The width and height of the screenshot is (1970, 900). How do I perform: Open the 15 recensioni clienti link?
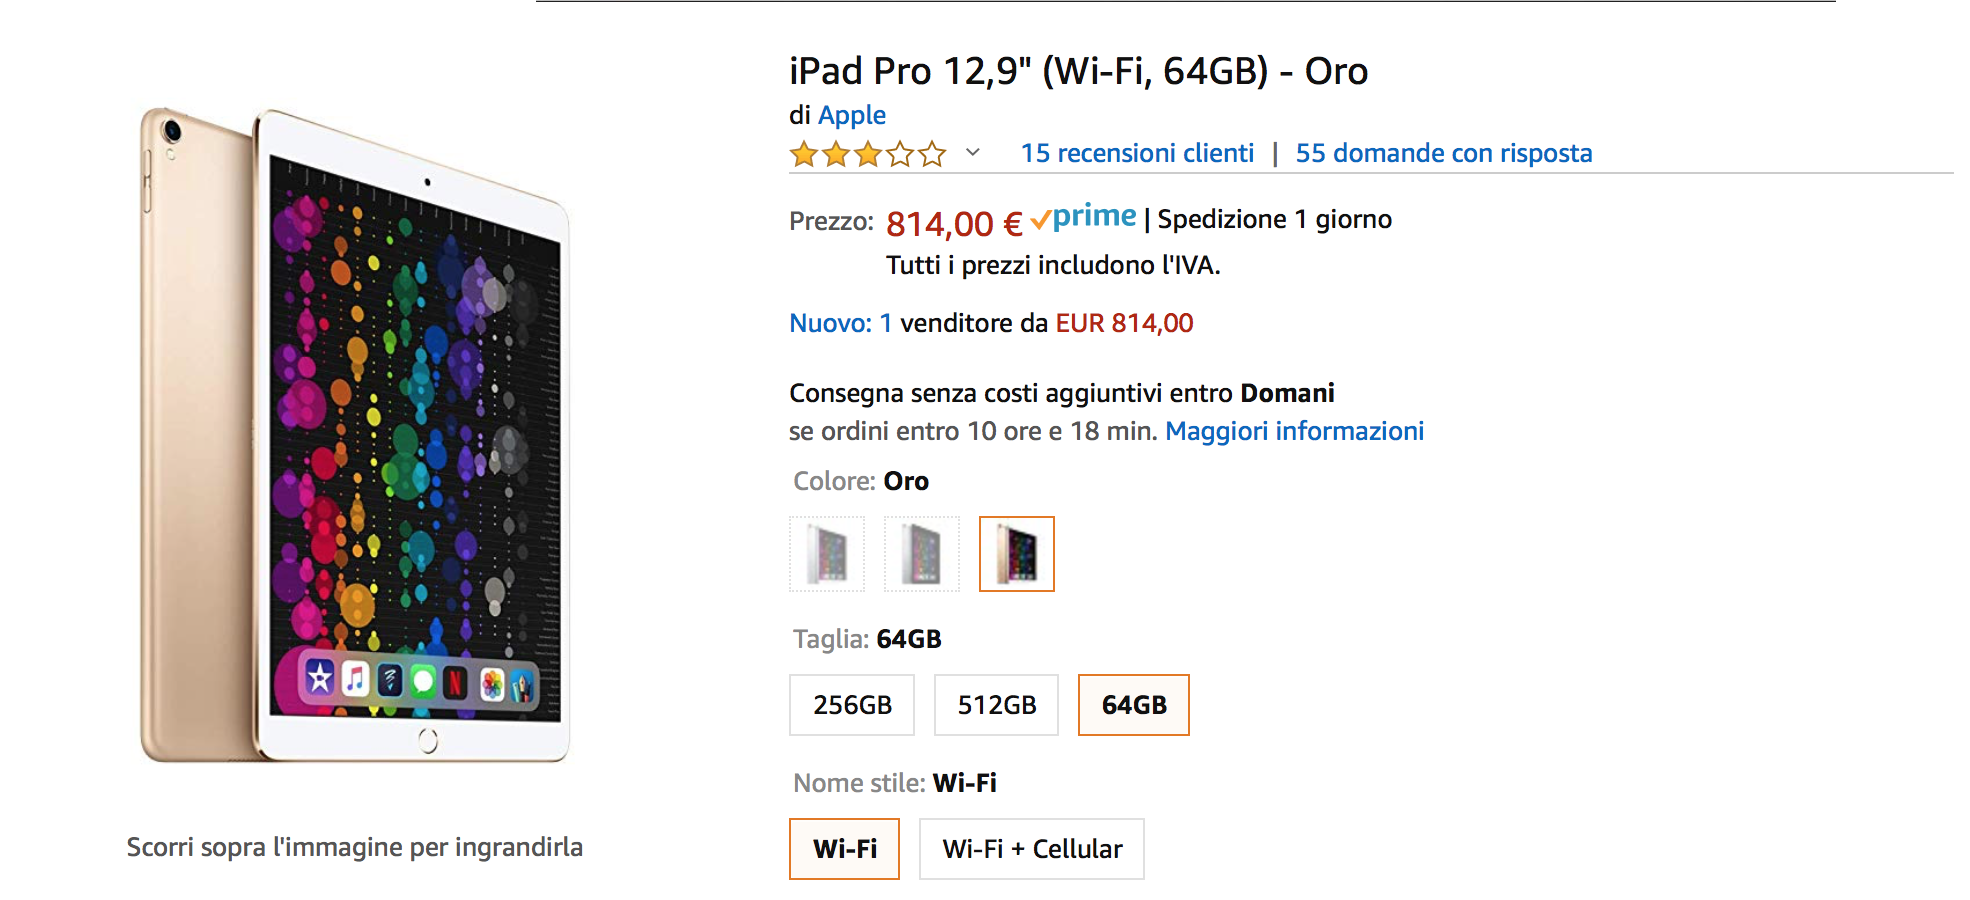1137,152
